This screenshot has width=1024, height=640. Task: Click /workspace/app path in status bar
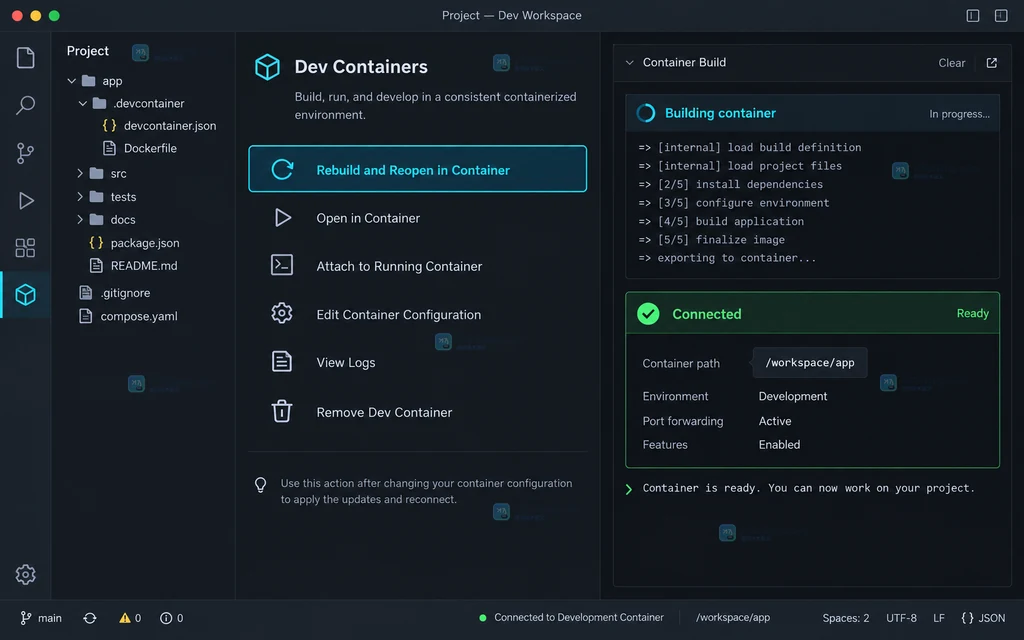coord(733,617)
